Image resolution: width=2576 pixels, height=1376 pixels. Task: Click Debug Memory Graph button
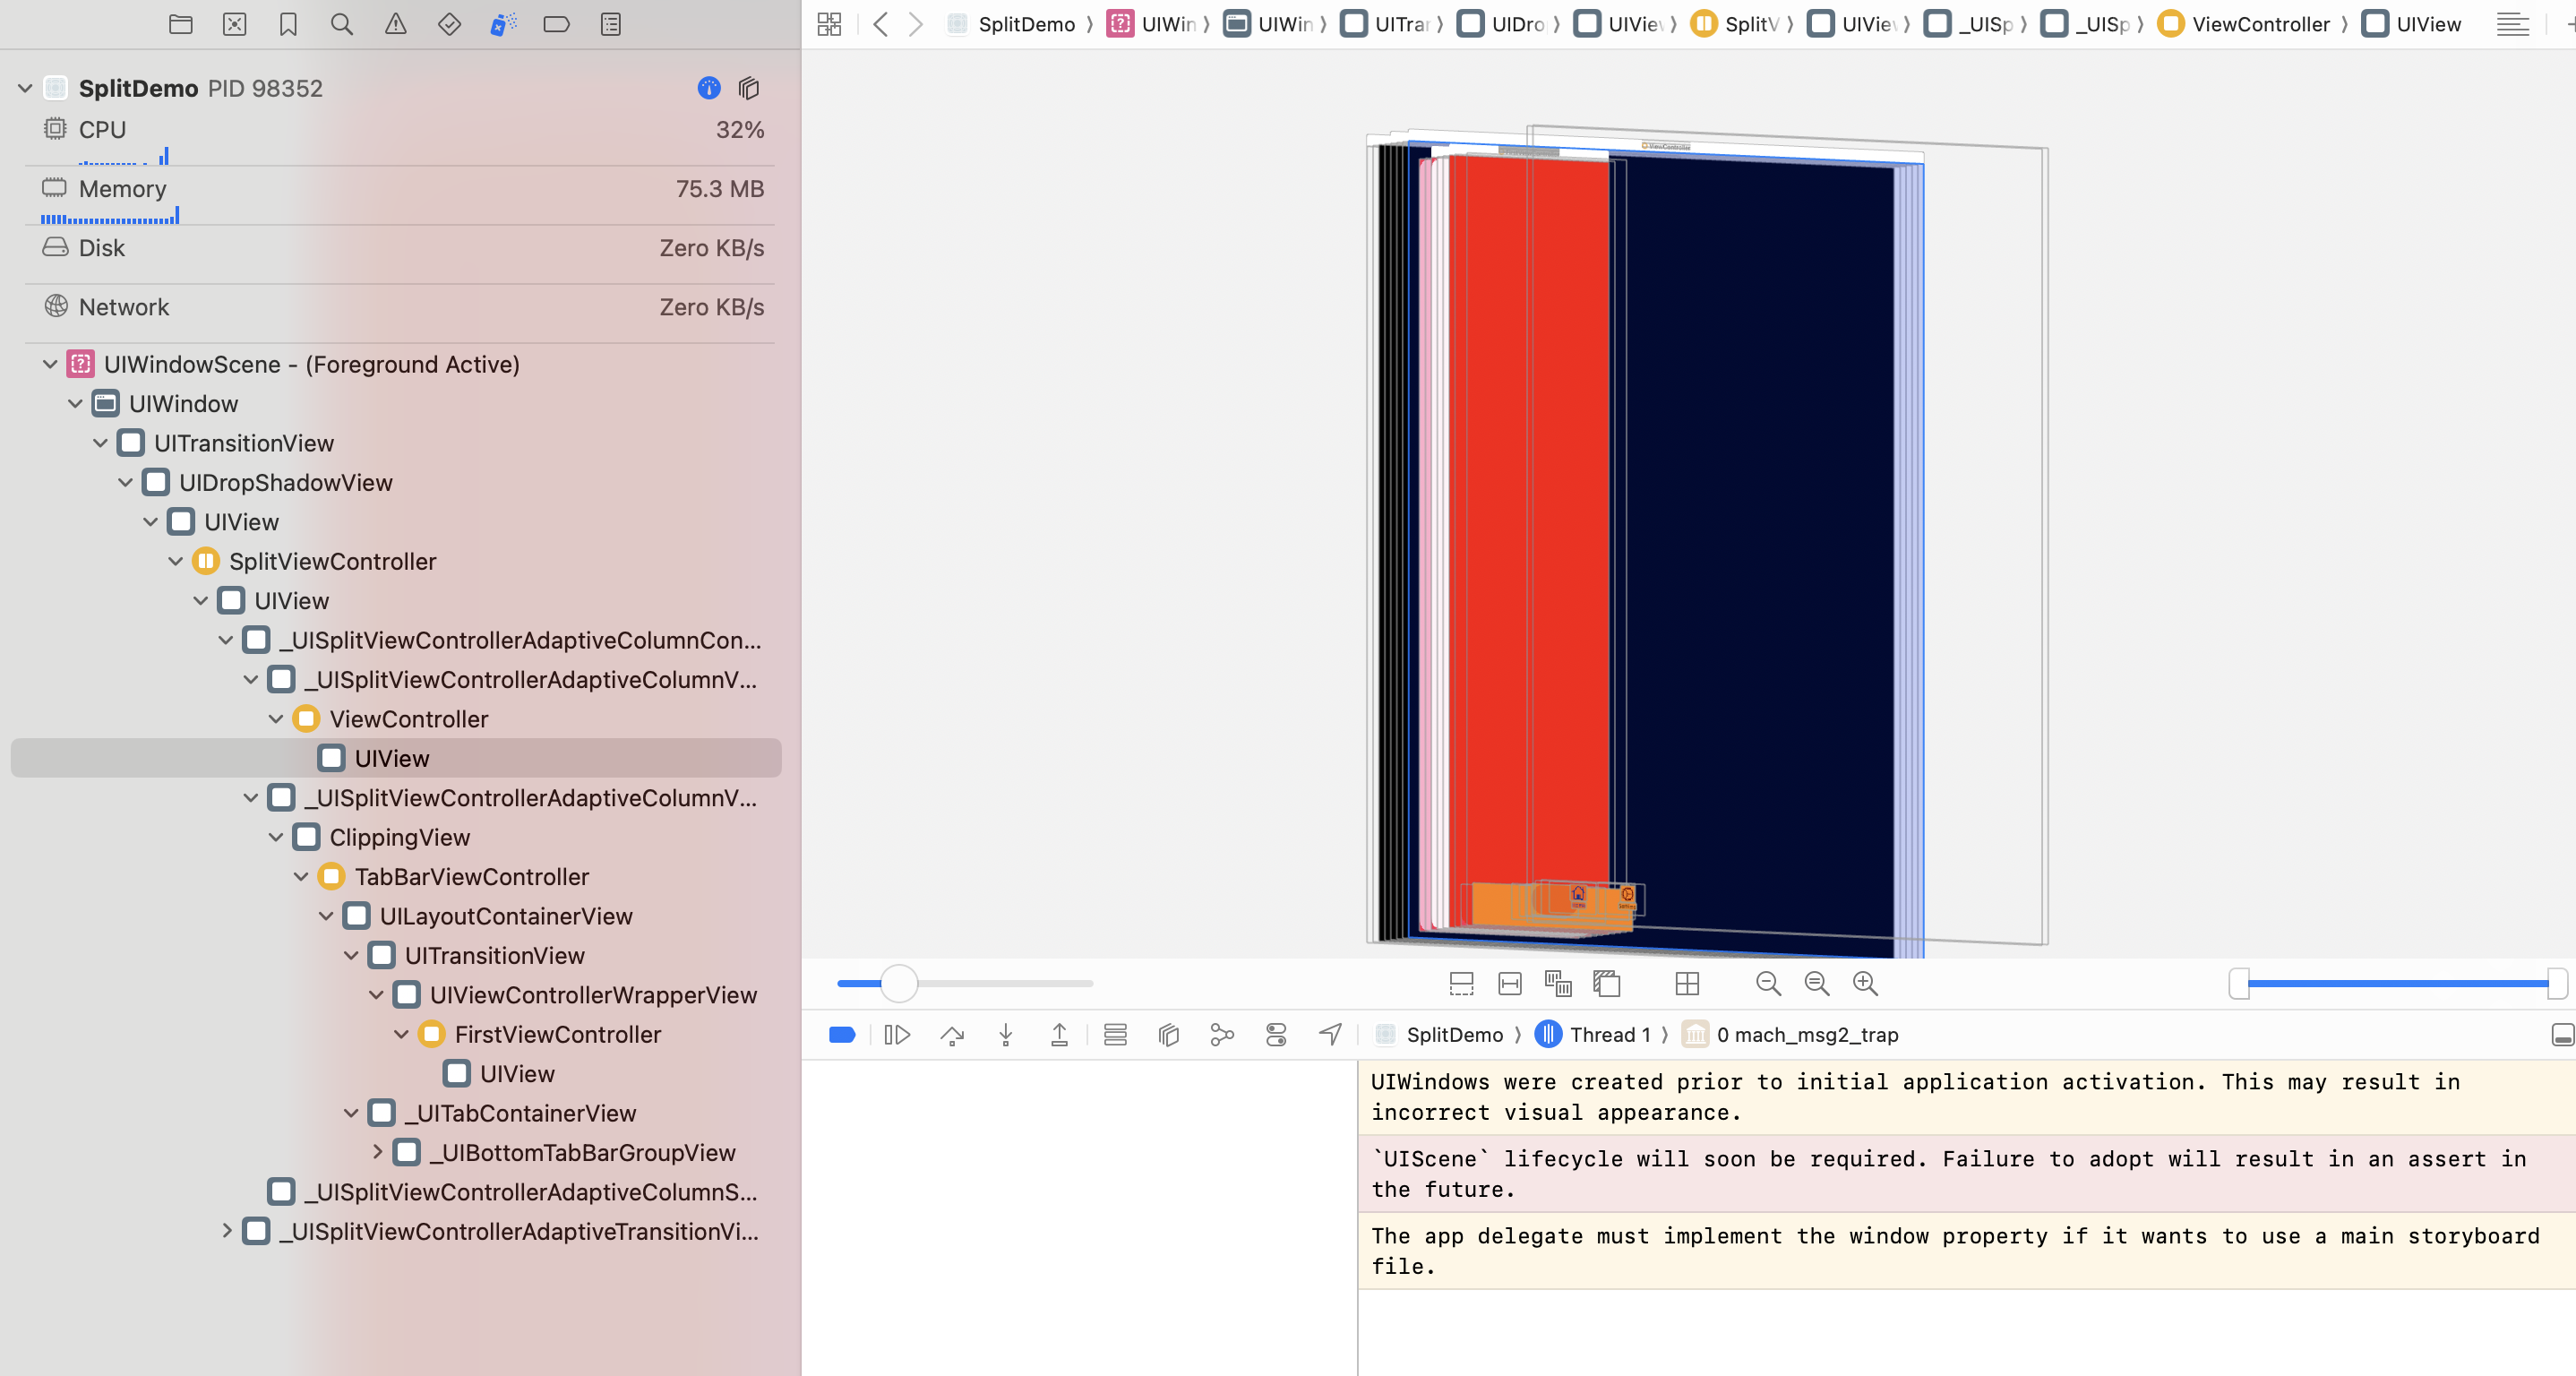point(1222,1035)
